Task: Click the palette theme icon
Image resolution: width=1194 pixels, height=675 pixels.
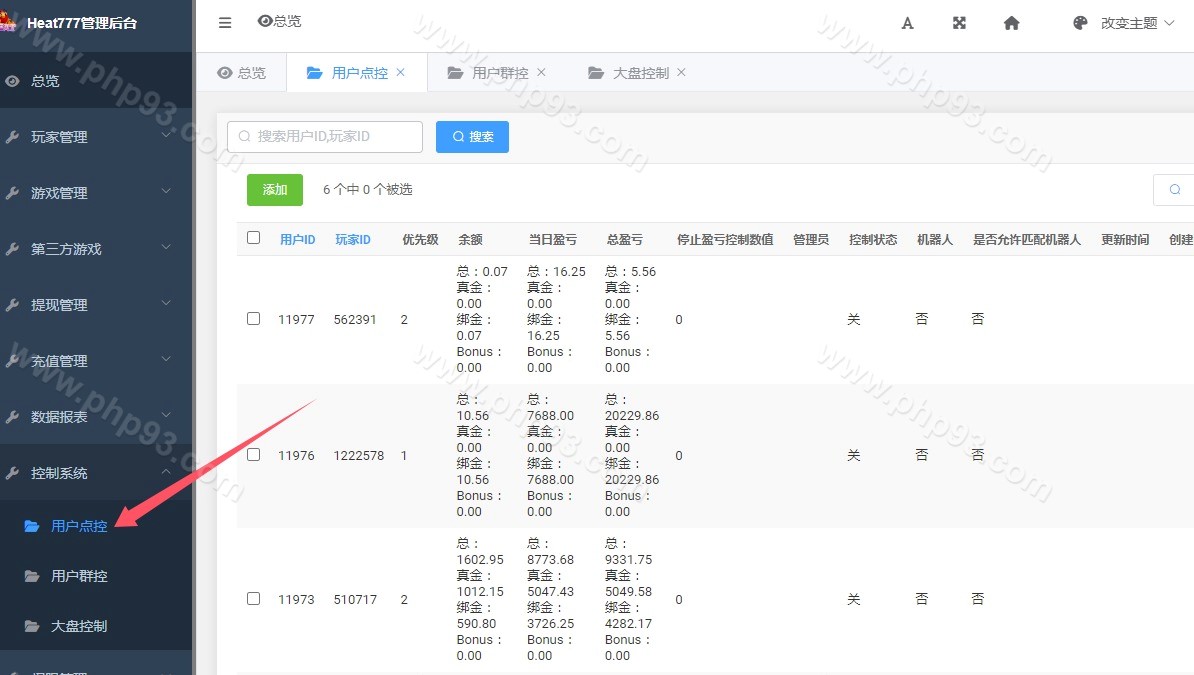Action: click(1080, 23)
